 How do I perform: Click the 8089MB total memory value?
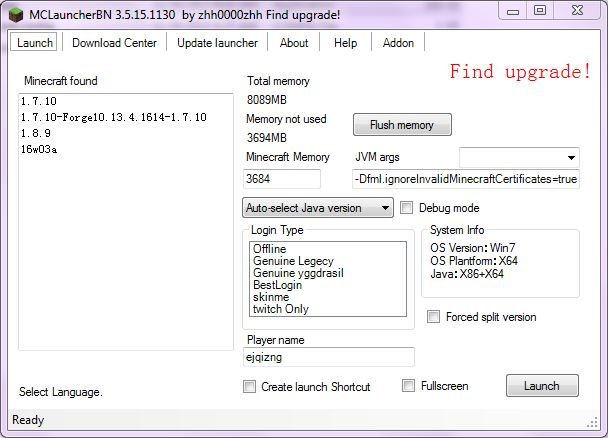pos(267,100)
